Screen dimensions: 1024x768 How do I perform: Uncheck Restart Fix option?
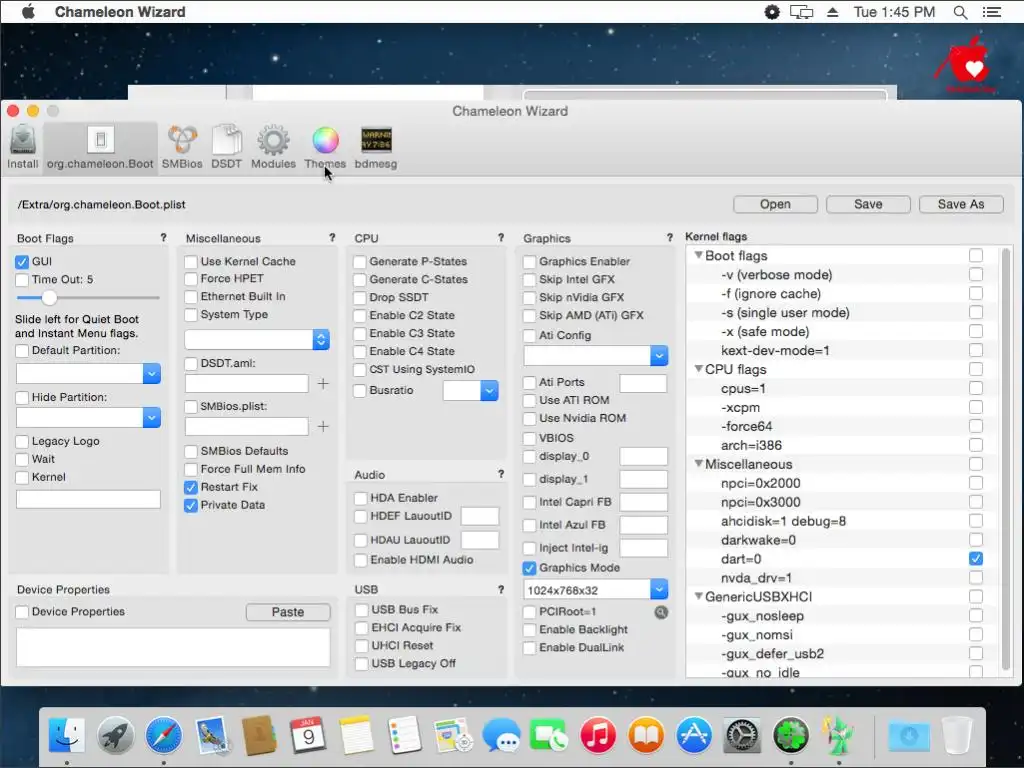[x=191, y=487]
